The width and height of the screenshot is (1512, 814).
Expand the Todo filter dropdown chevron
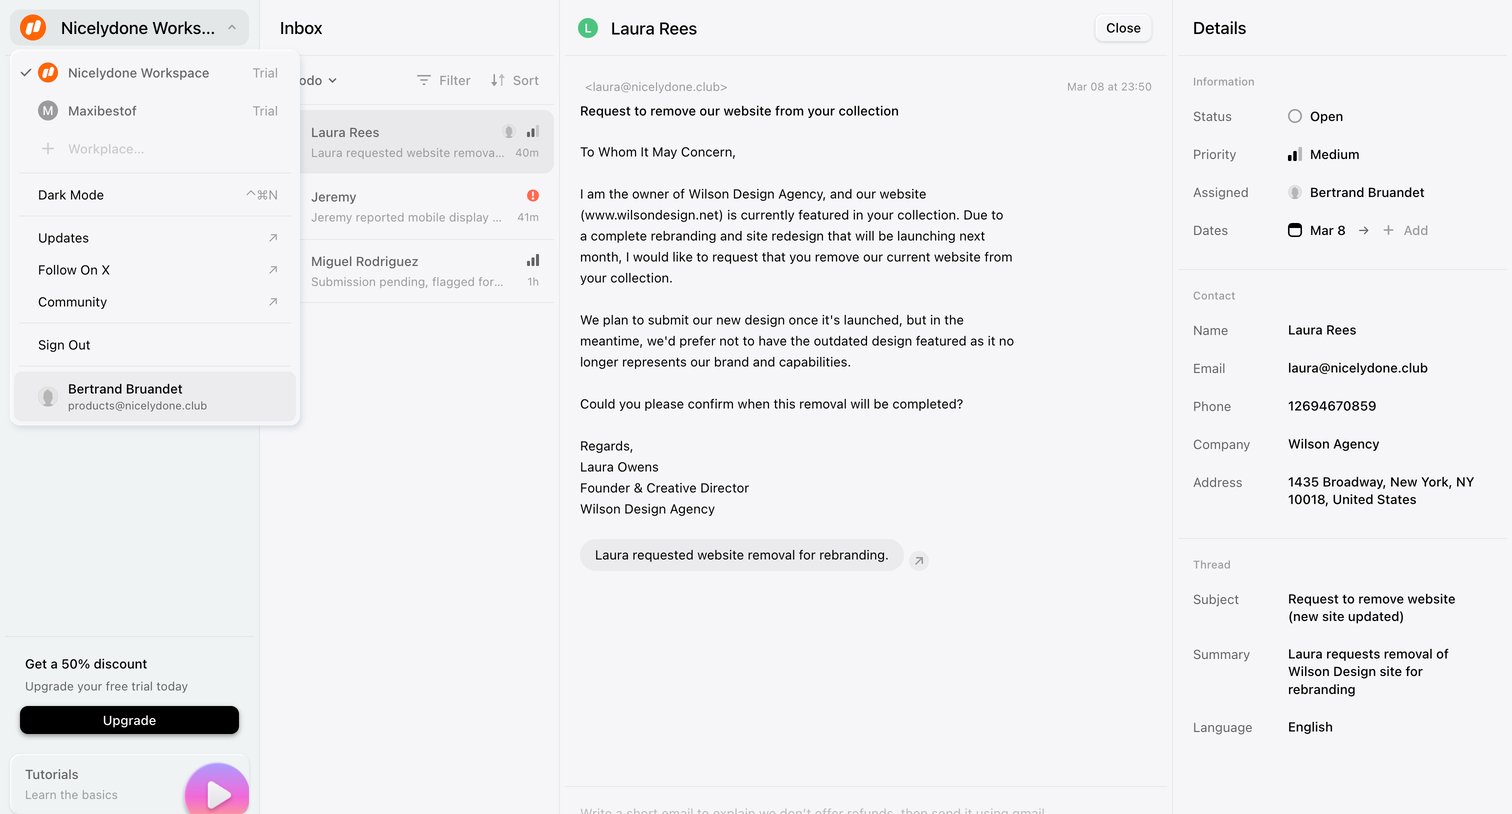(332, 81)
